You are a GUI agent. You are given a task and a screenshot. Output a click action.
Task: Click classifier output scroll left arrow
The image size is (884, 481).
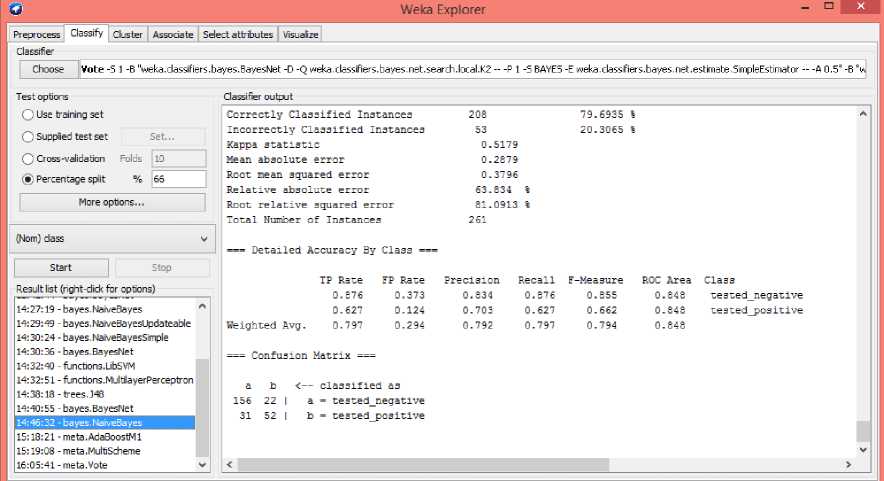click(229, 465)
